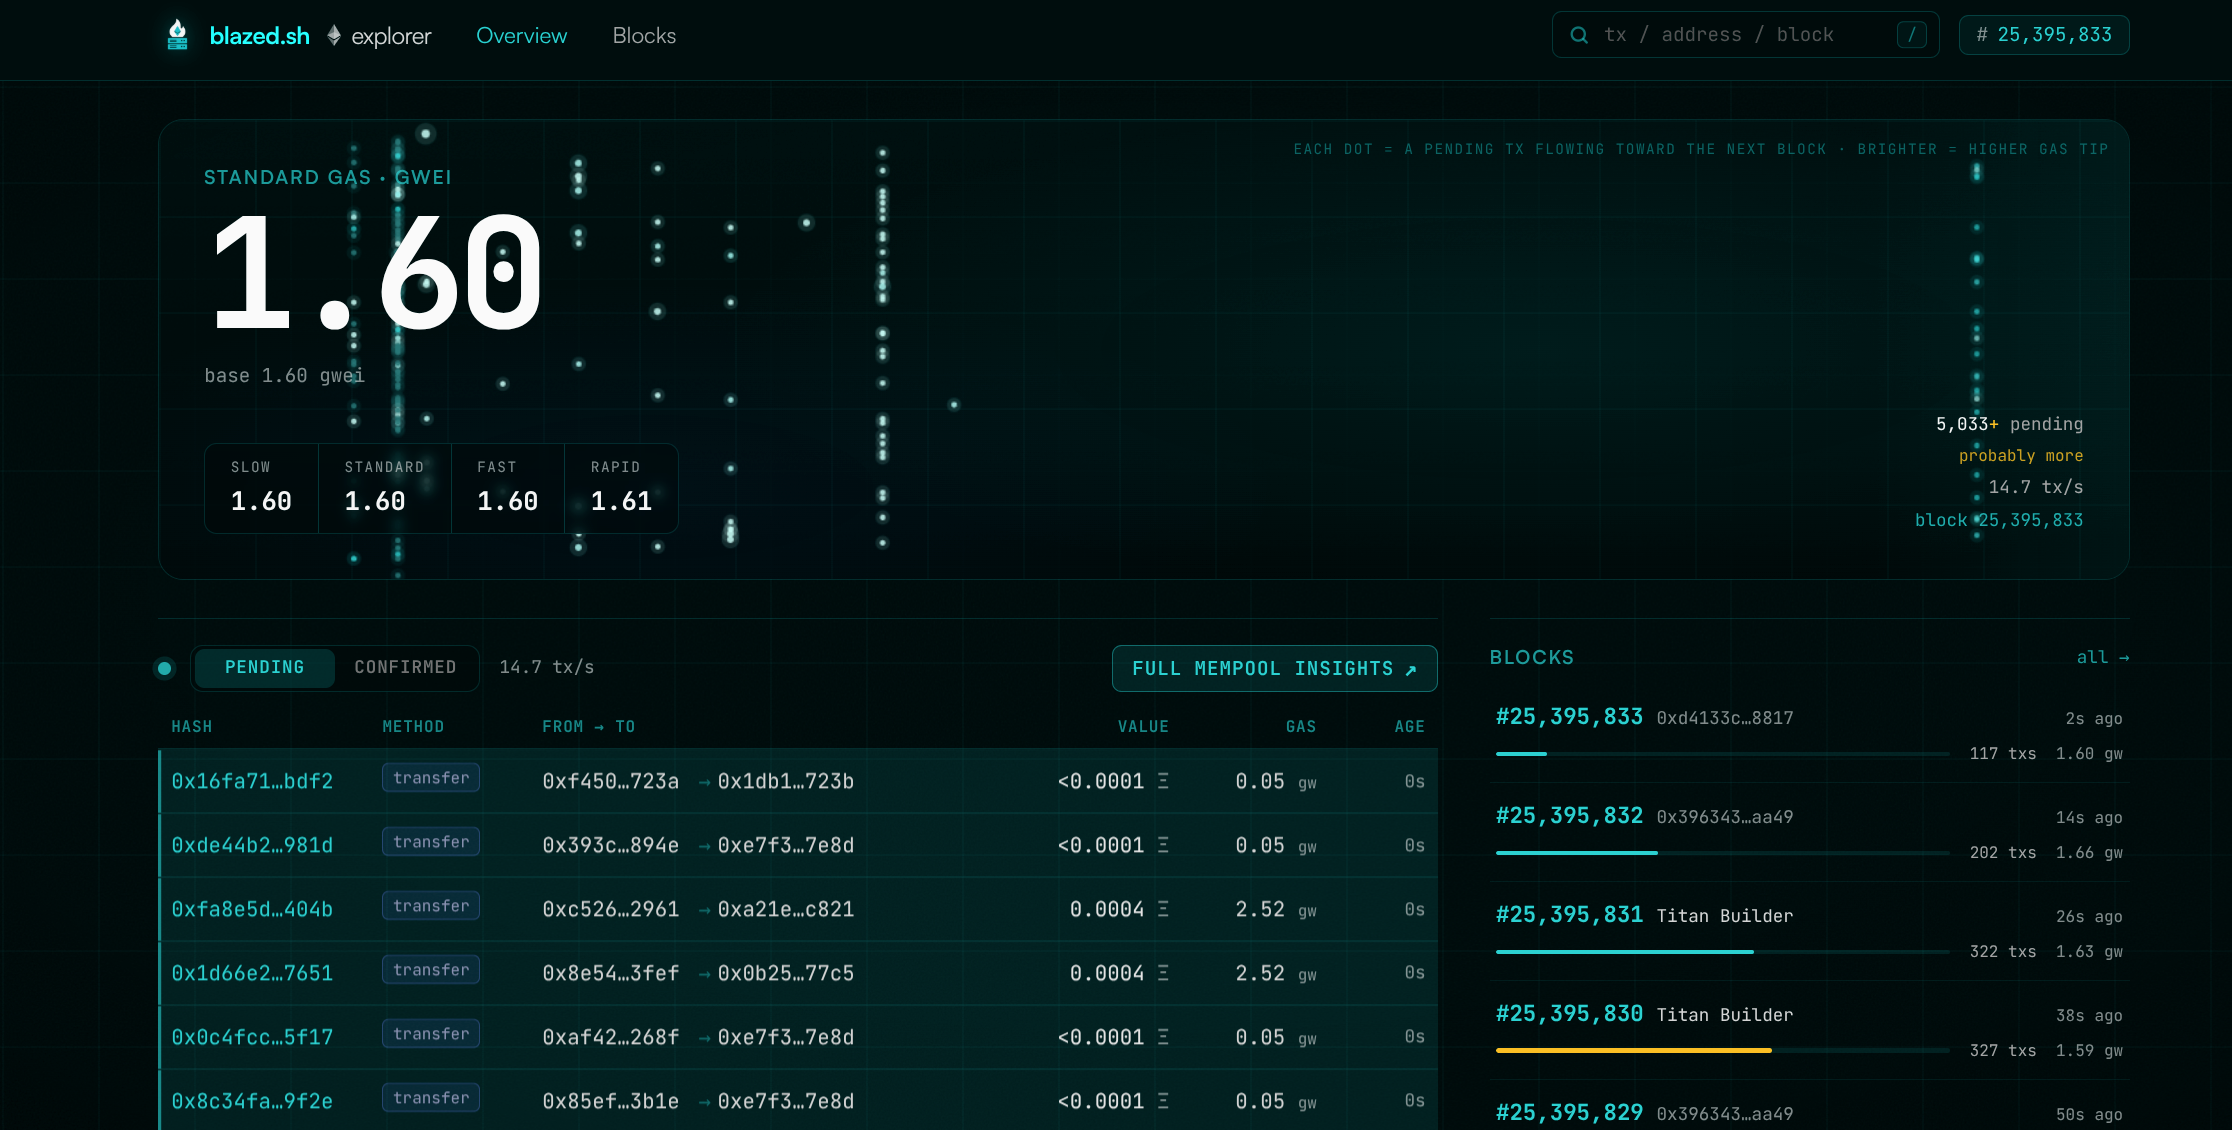
Task: Click the live indicator dot beside Pending
Action: (x=165, y=668)
